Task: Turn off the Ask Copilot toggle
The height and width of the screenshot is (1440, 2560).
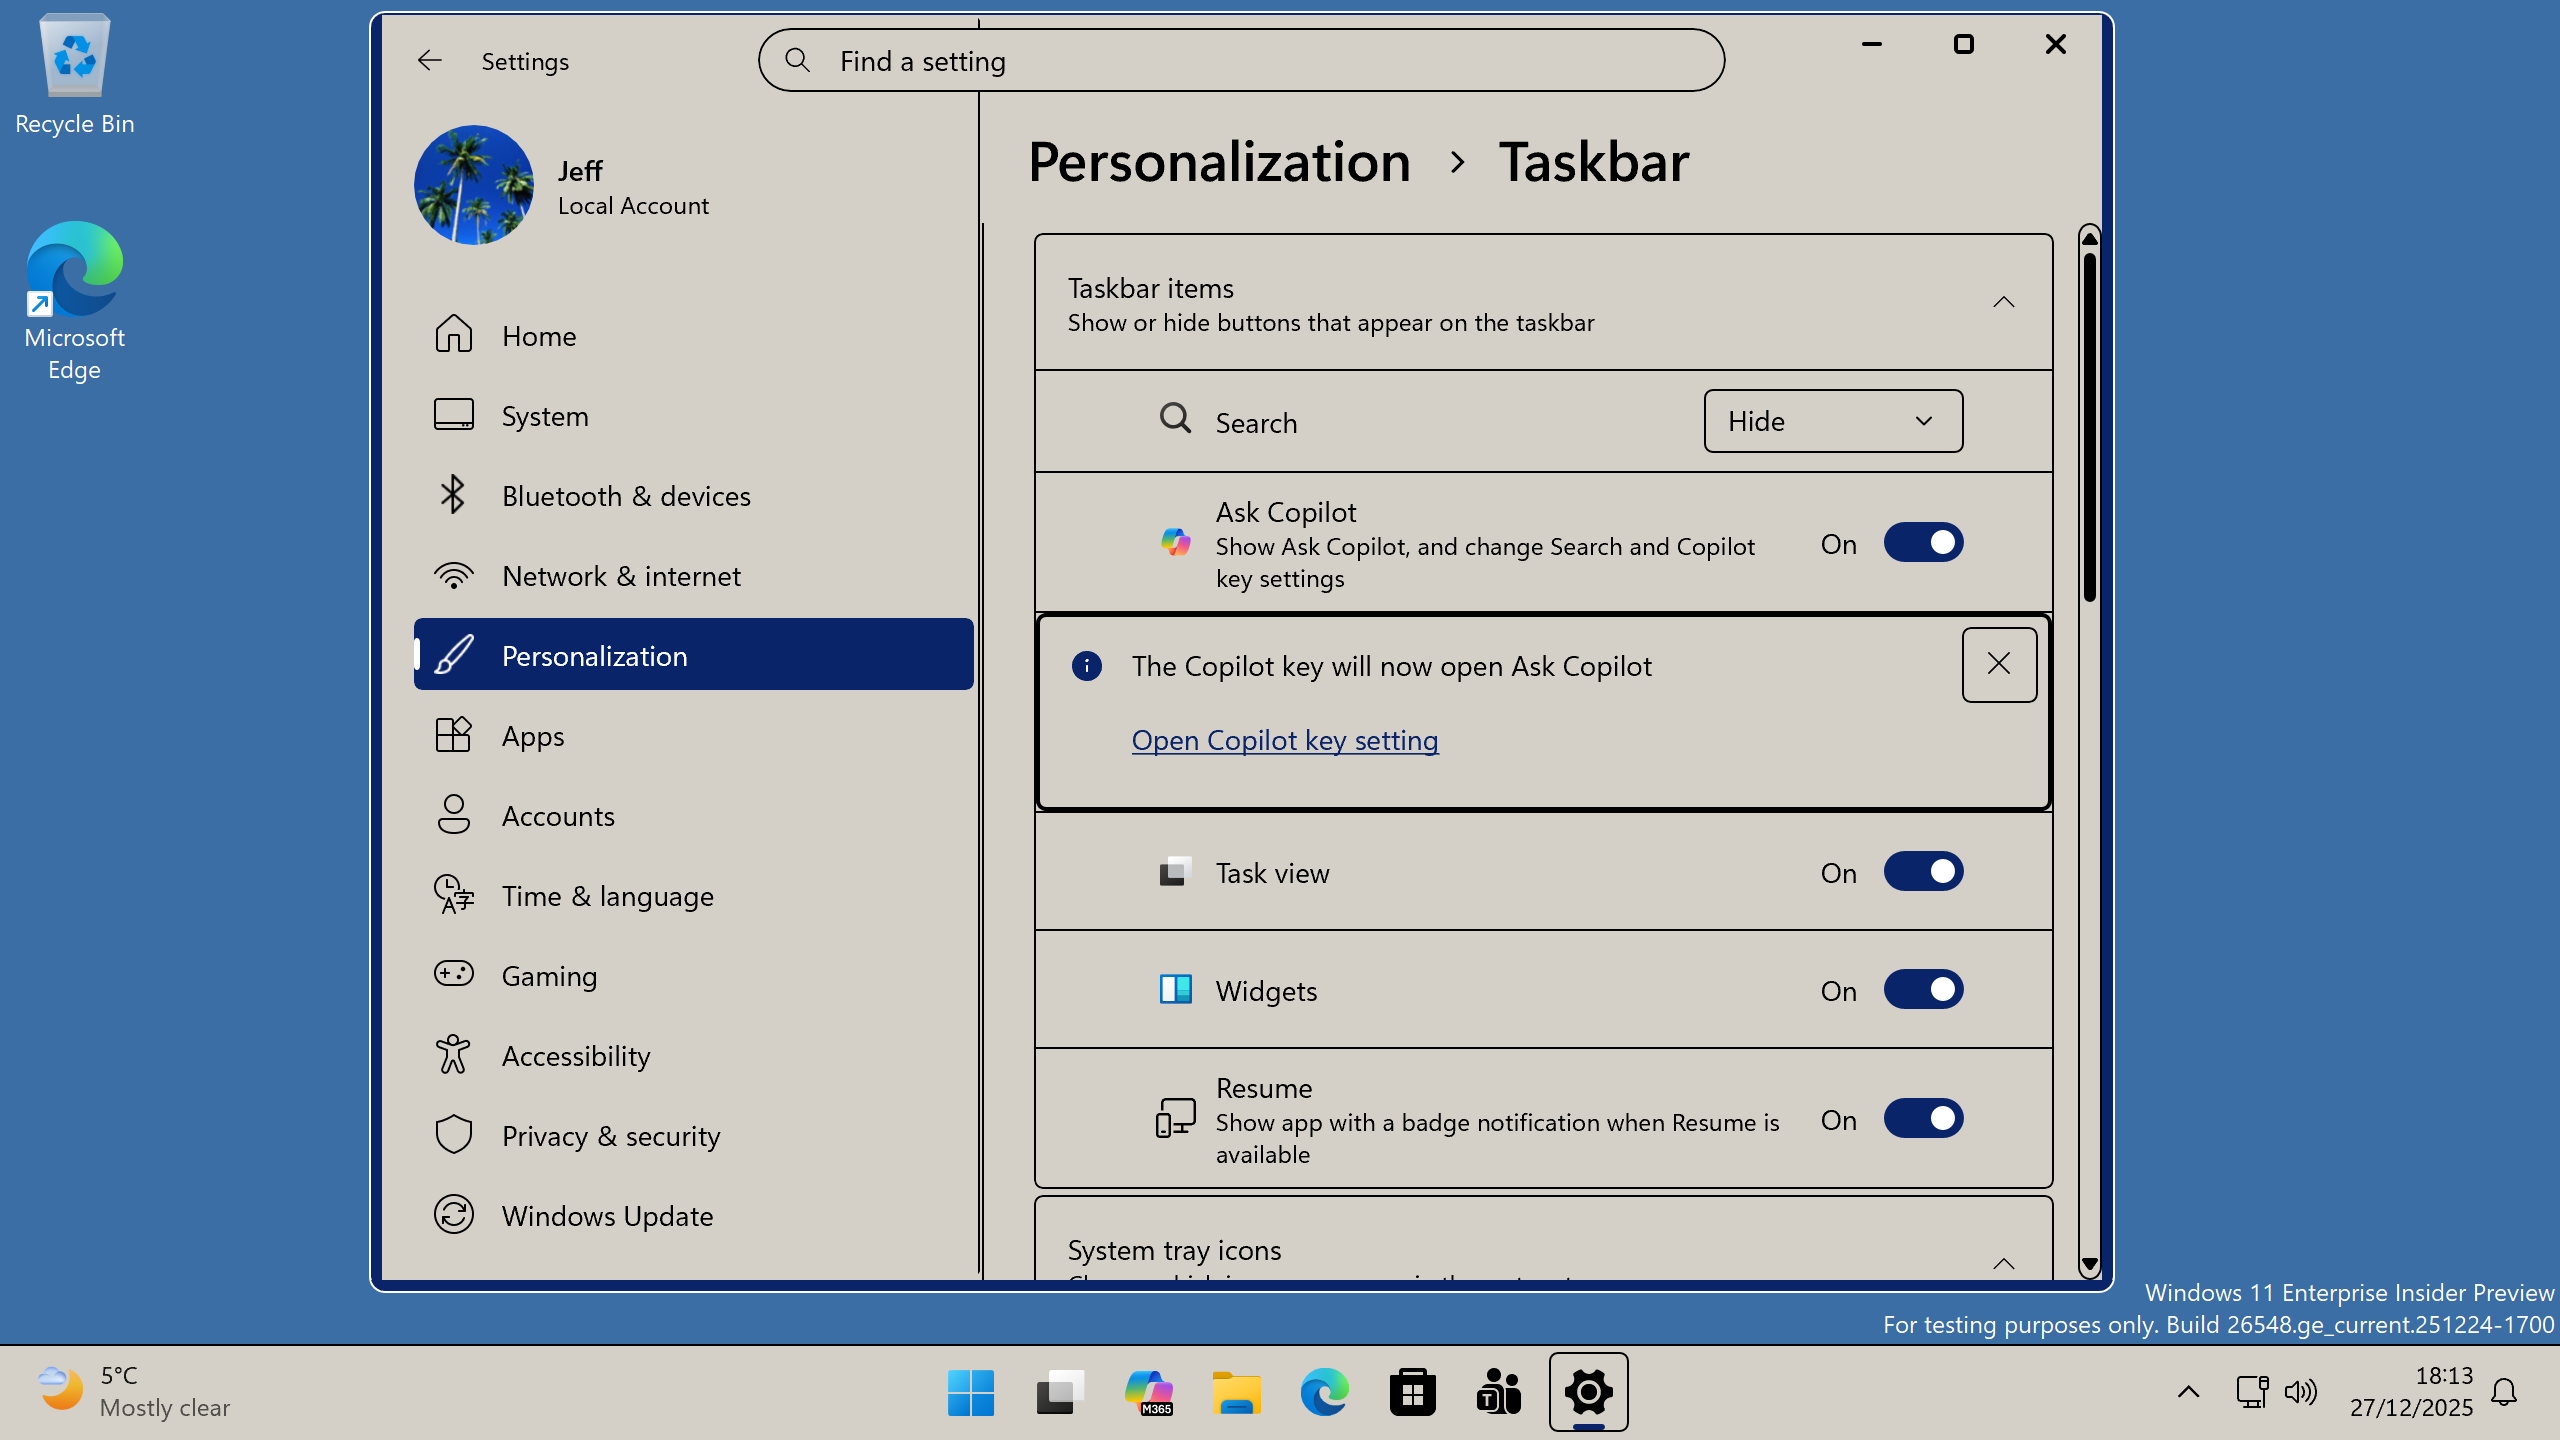Action: click(1922, 543)
